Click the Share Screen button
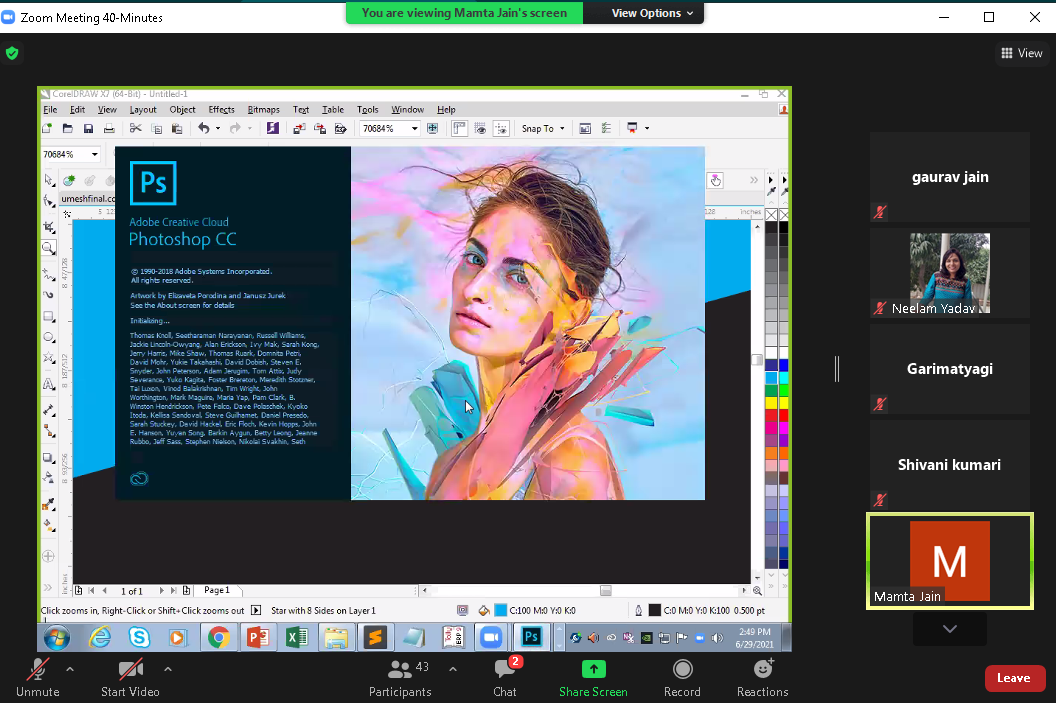 tap(593, 678)
